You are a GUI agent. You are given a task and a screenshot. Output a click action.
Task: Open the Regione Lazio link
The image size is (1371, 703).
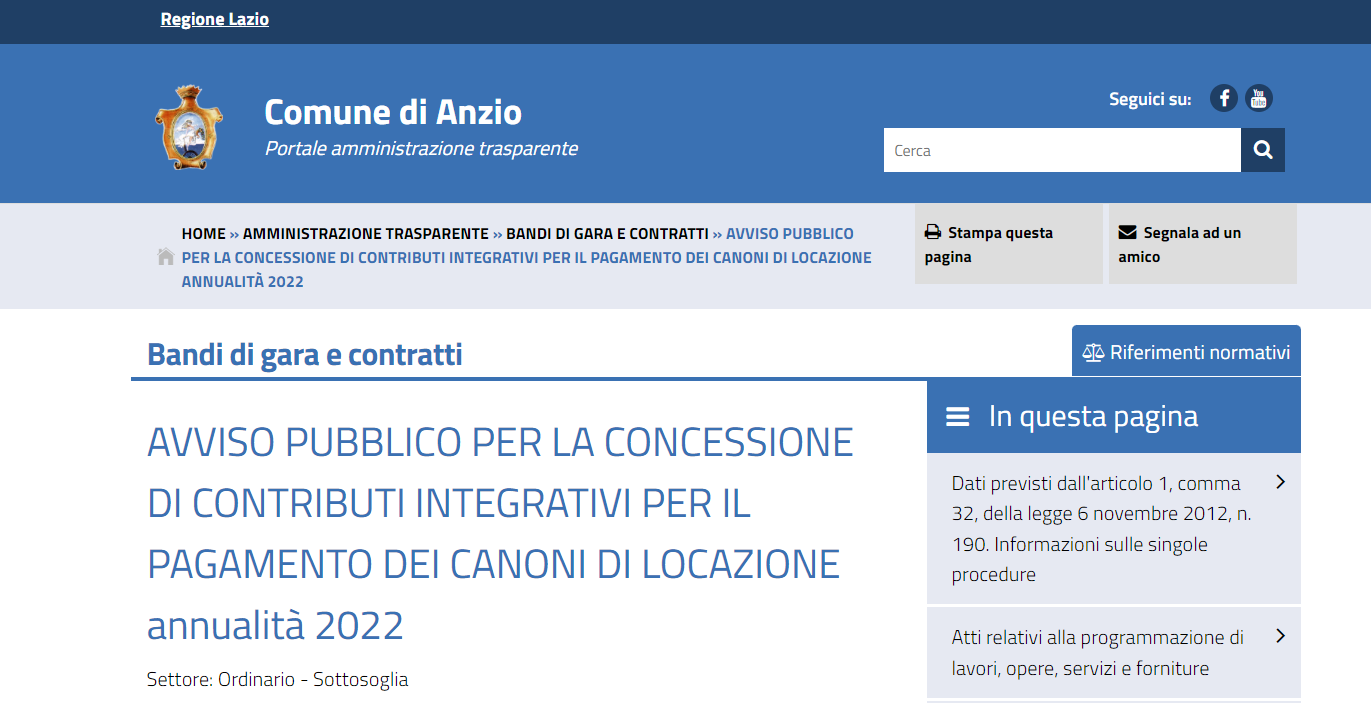[215, 19]
